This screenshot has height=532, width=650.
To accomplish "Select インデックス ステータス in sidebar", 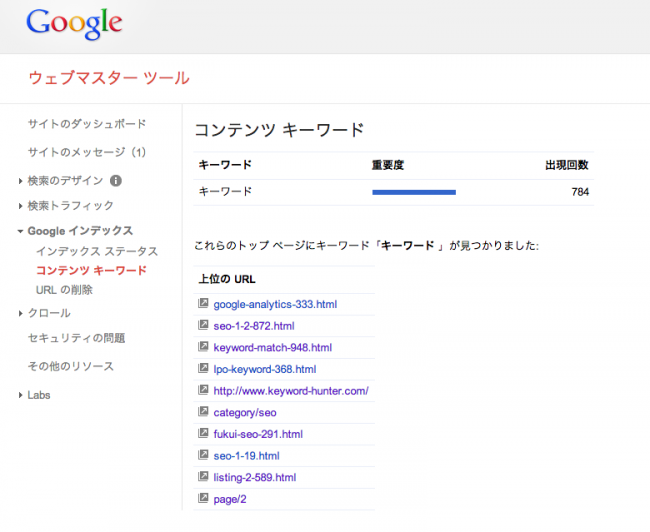I will (96, 251).
